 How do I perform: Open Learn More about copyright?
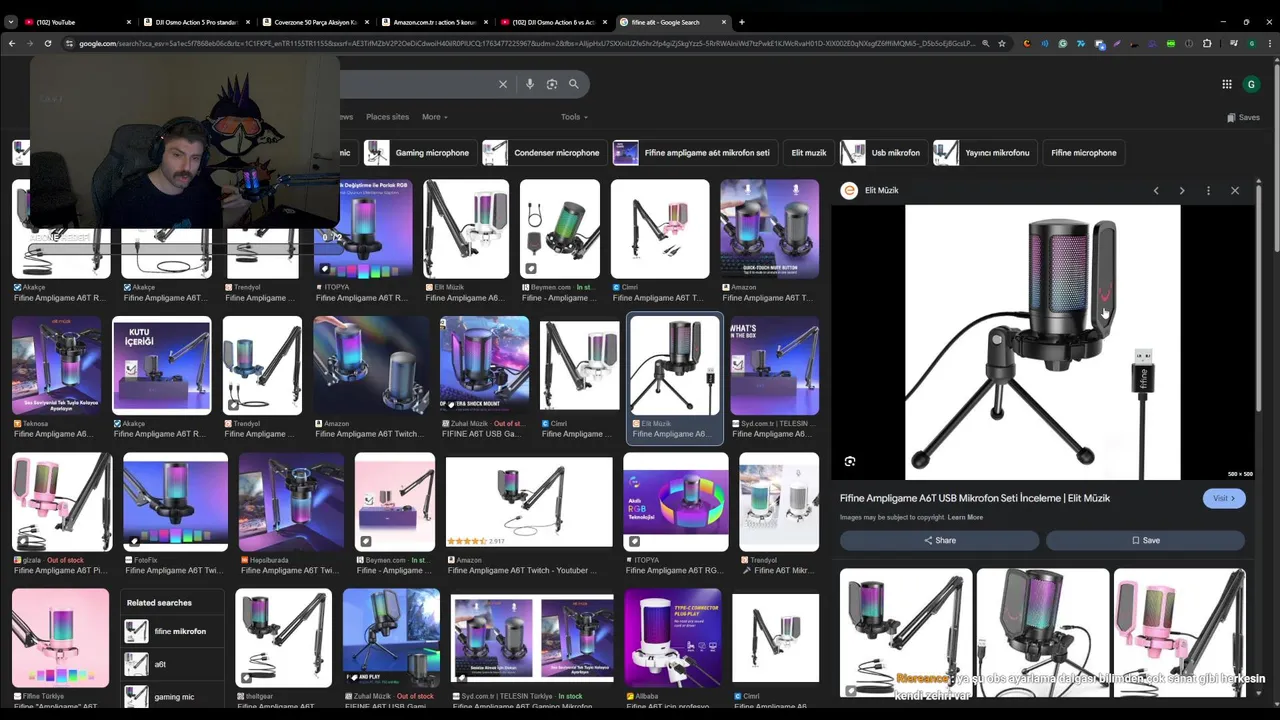coord(965,517)
